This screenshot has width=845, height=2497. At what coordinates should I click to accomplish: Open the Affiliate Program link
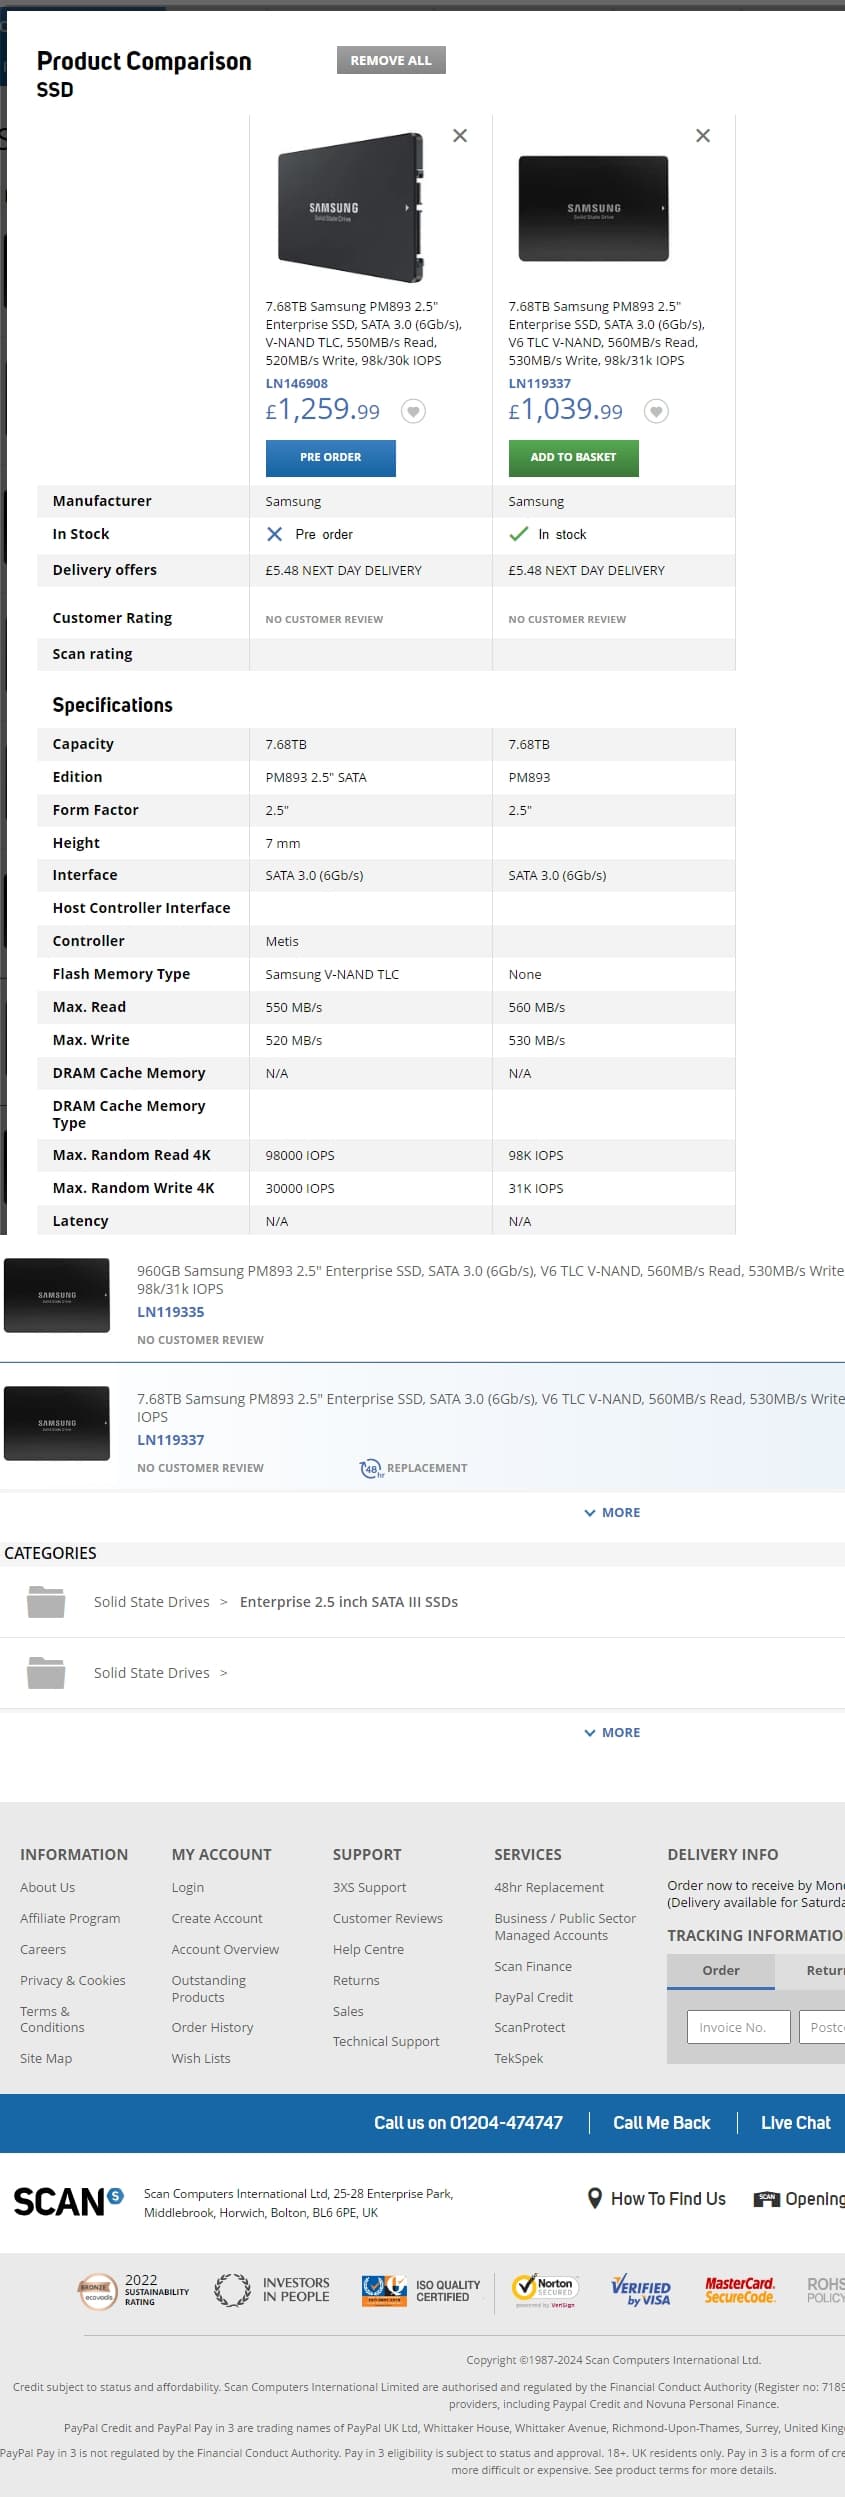70,1918
